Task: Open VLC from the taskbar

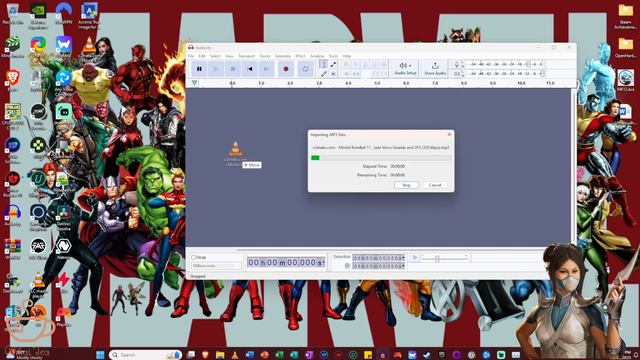Action: tap(234, 355)
